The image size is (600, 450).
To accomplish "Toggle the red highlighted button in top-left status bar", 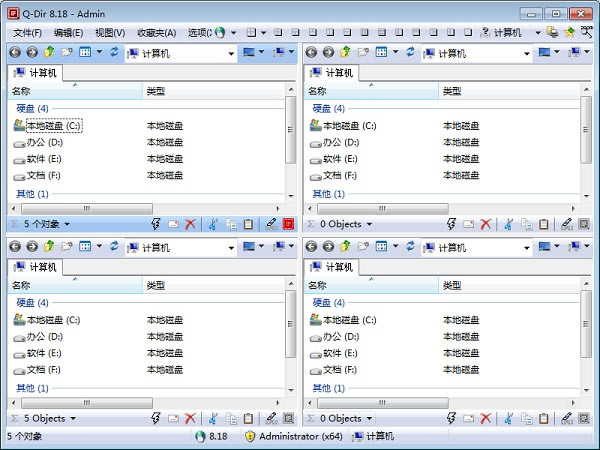I will pyautogui.click(x=287, y=224).
